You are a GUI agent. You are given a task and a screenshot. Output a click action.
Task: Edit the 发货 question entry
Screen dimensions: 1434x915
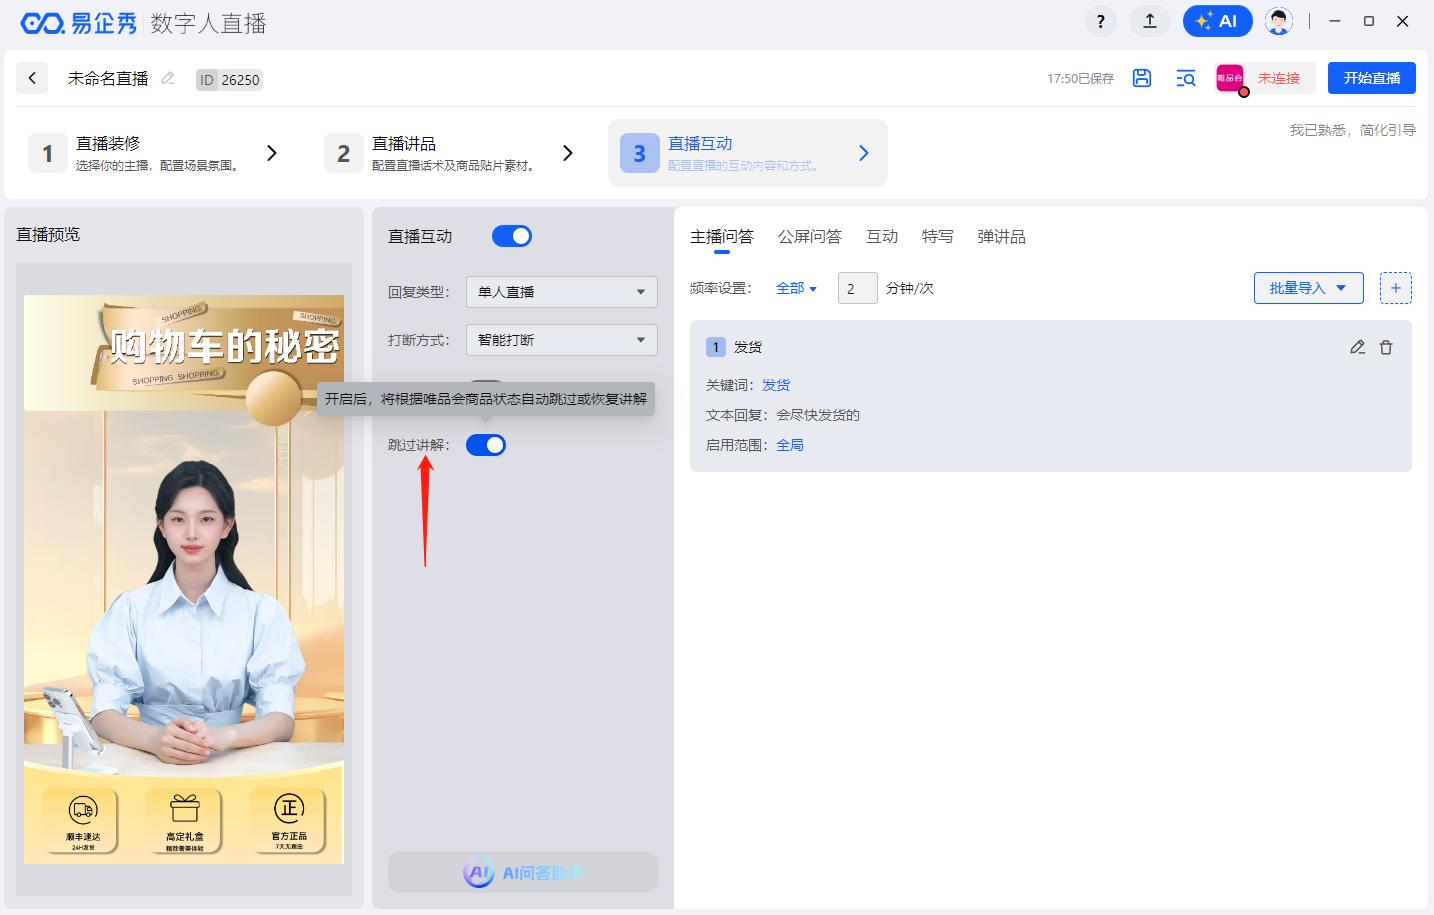1357,347
